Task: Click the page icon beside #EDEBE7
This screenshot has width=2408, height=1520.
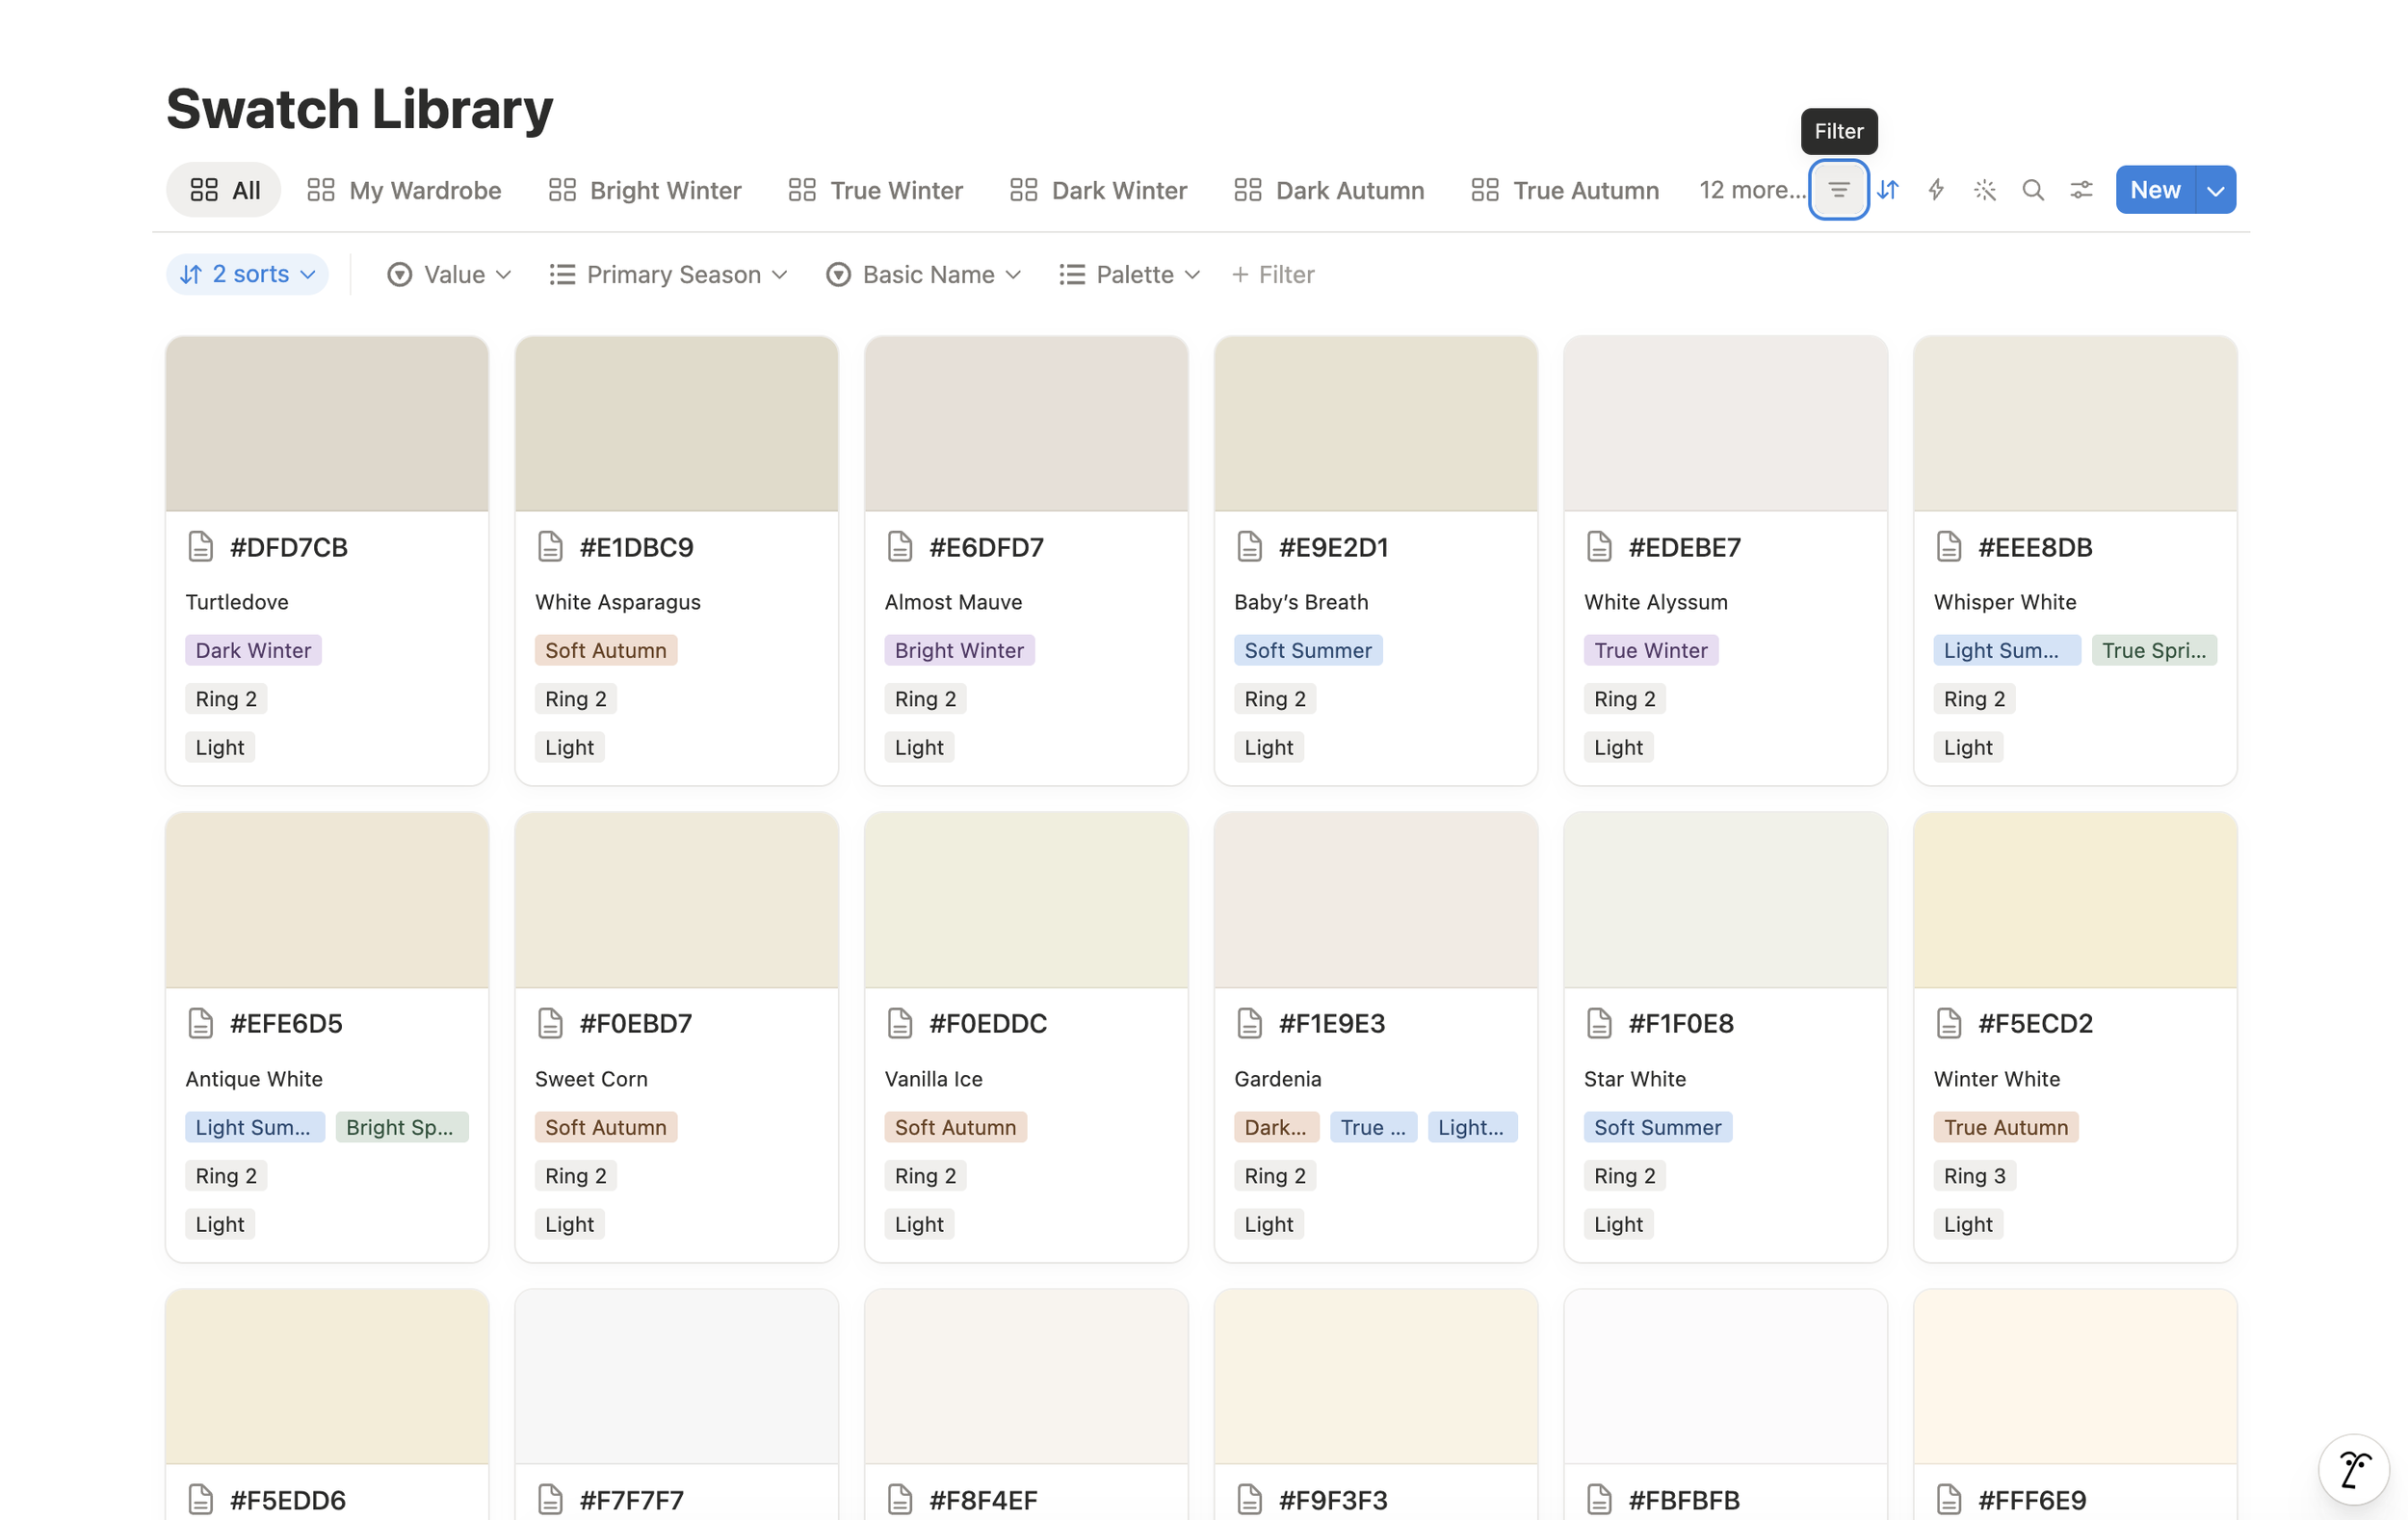Action: (x=1600, y=547)
